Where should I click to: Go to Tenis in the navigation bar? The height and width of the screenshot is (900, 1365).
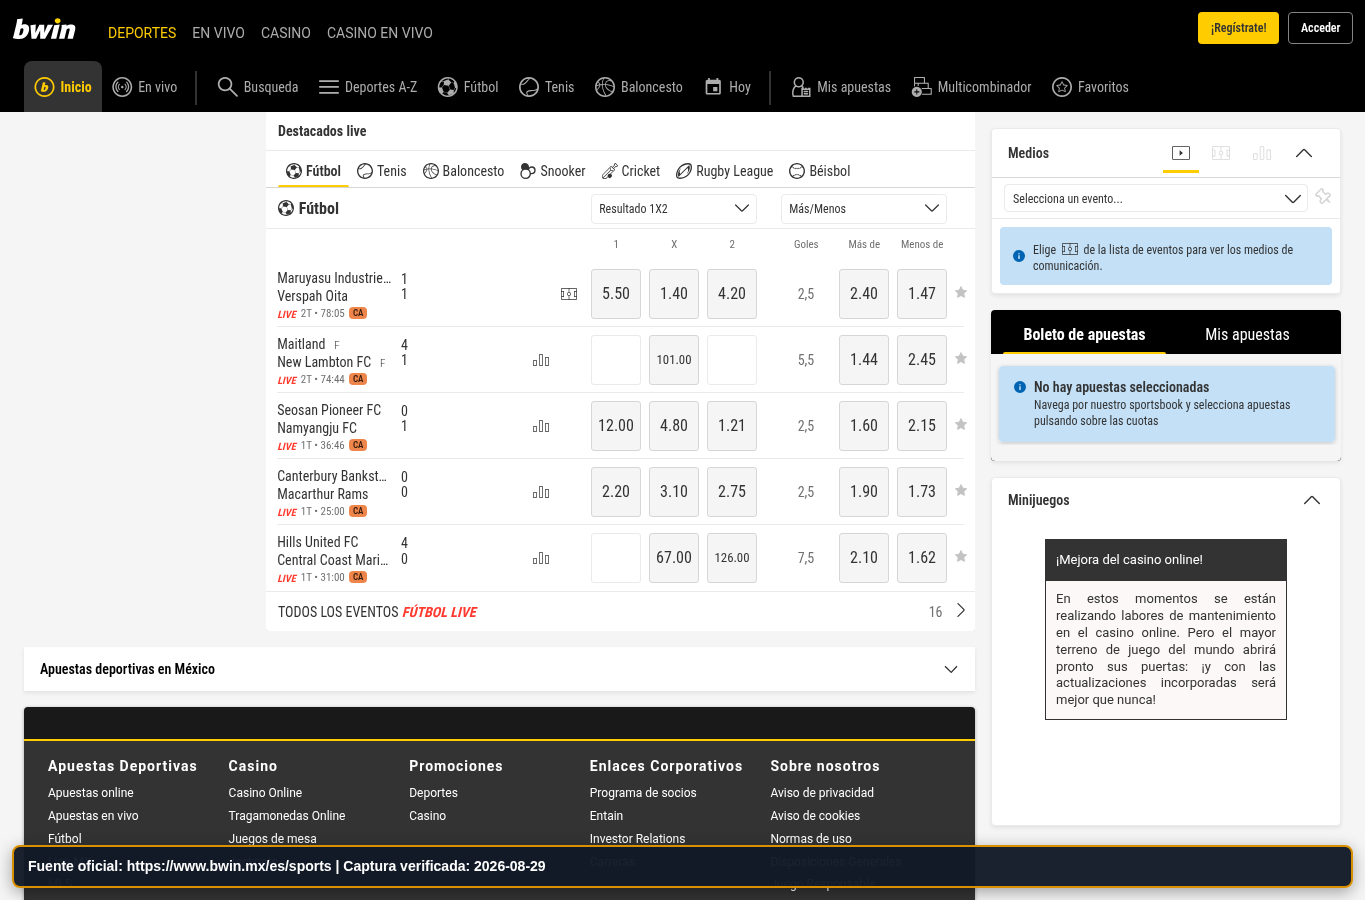click(x=546, y=87)
